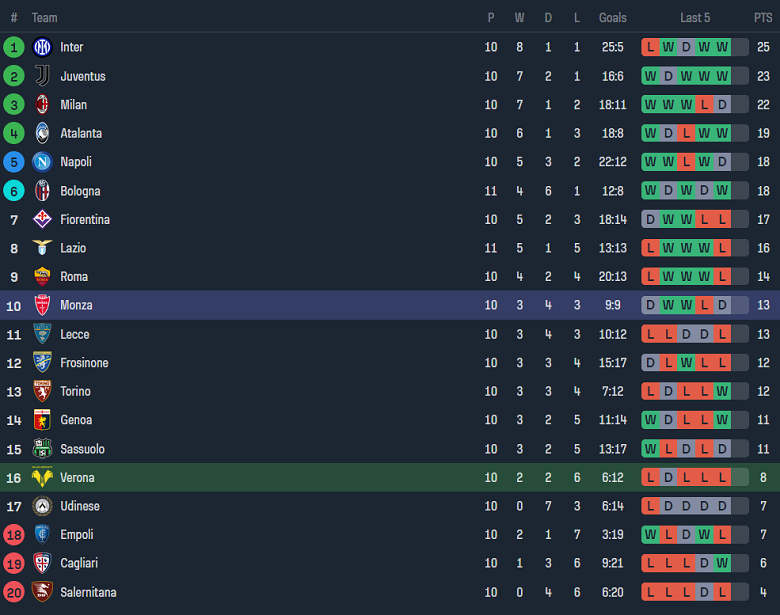
Task: Click the Roma club crest
Action: (42, 277)
